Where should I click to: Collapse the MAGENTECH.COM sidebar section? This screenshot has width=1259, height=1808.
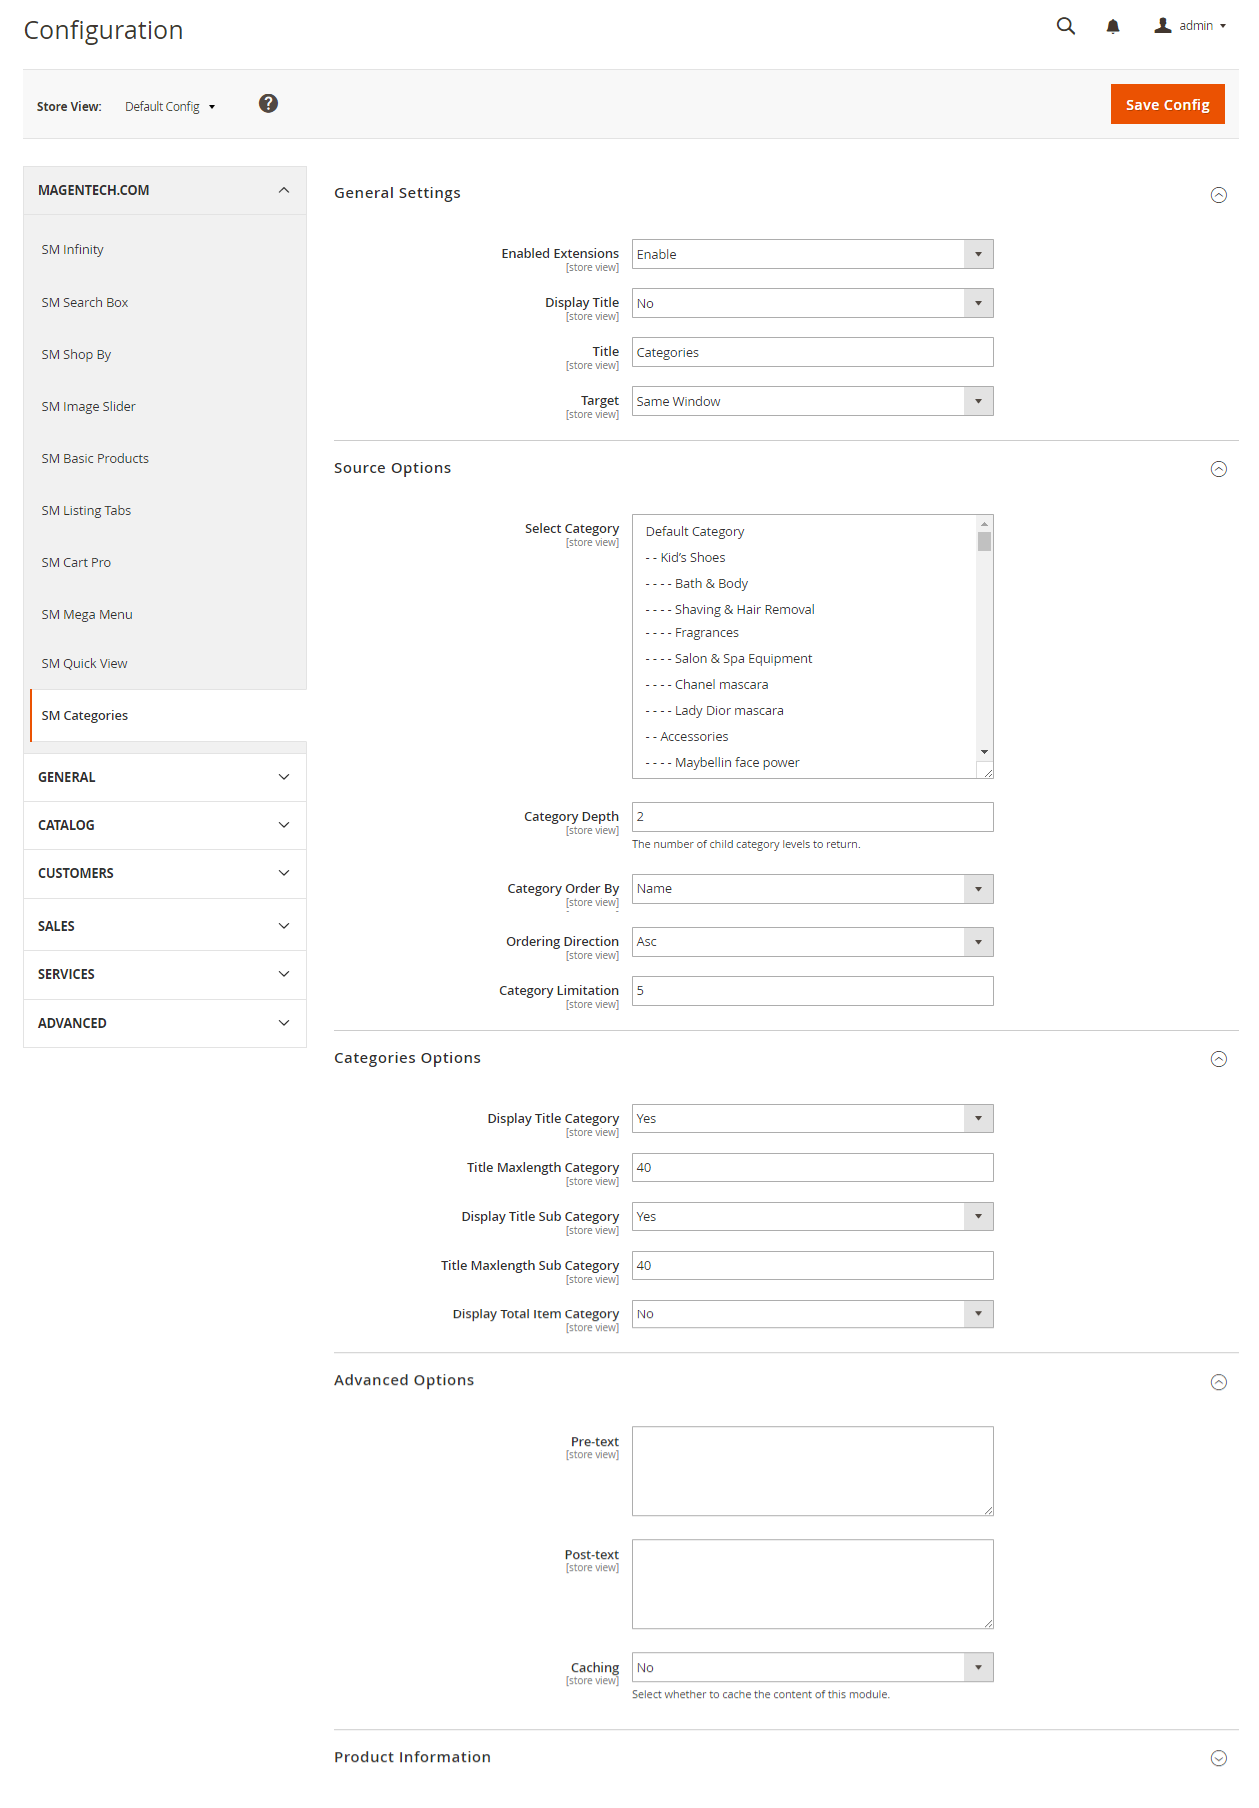[x=165, y=190]
